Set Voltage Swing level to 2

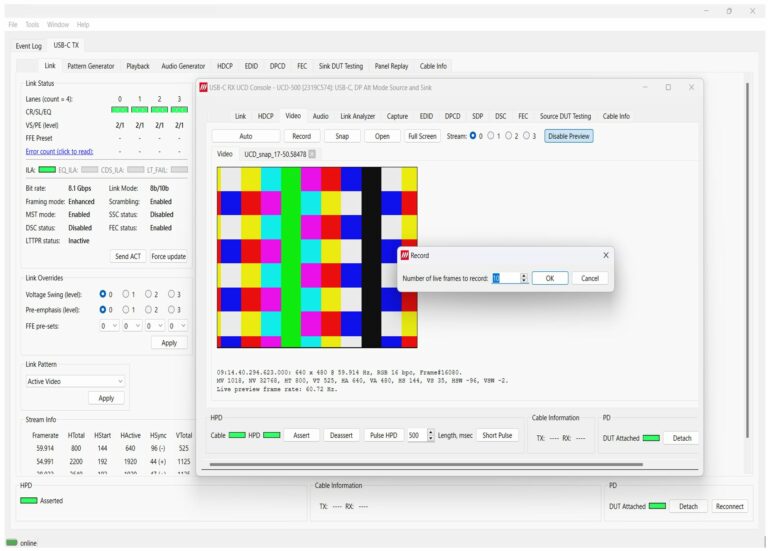pyautogui.click(x=147, y=295)
